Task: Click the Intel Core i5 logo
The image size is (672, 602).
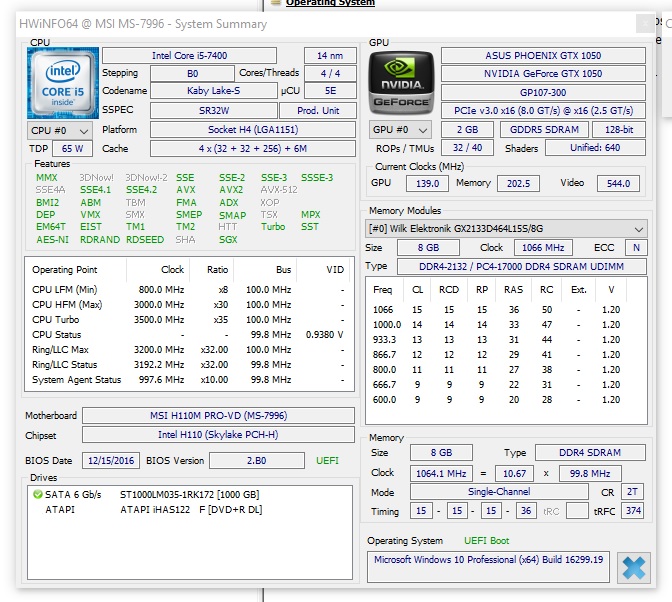Action: pos(63,83)
